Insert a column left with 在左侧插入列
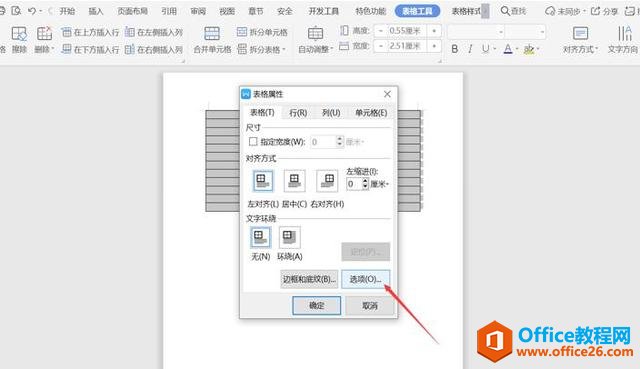The image size is (640, 369). (x=154, y=32)
